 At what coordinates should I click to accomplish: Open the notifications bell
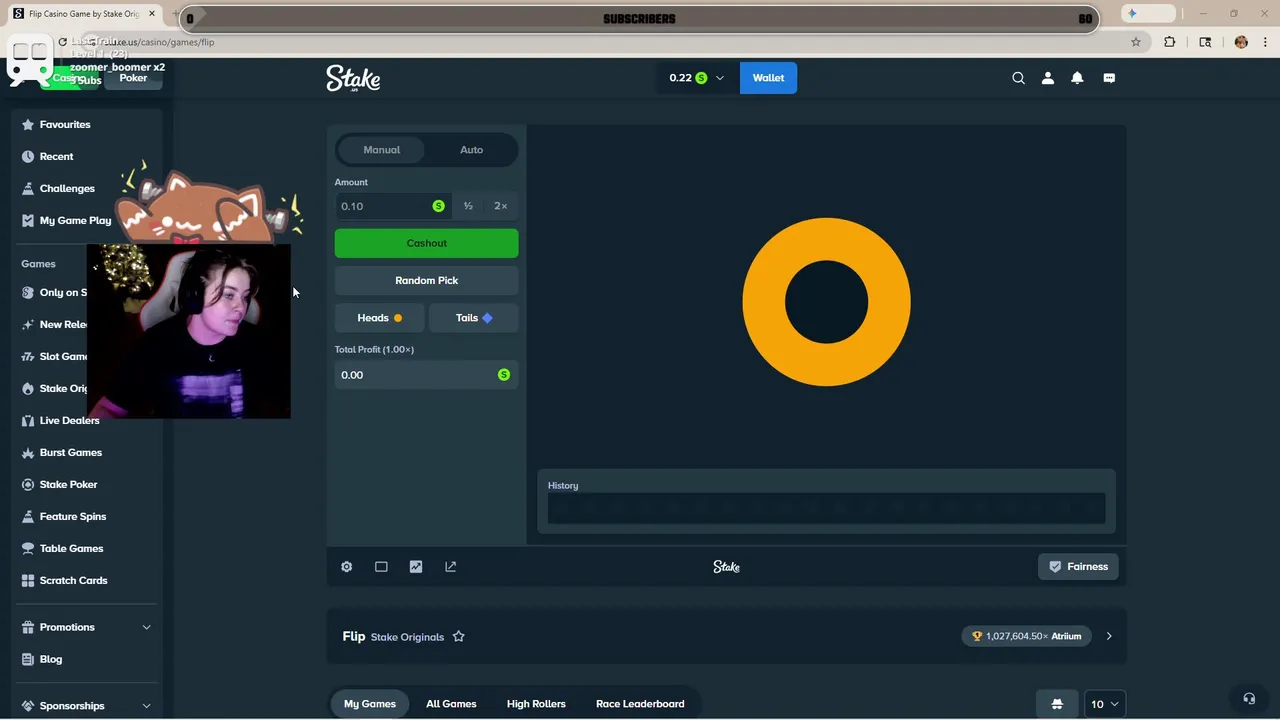[x=1077, y=78]
